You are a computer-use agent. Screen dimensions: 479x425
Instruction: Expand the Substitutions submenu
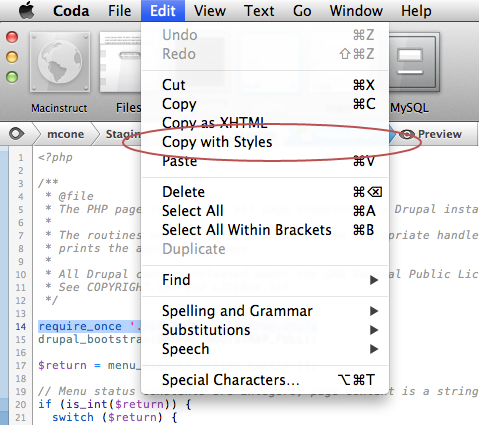tap(265, 330)
